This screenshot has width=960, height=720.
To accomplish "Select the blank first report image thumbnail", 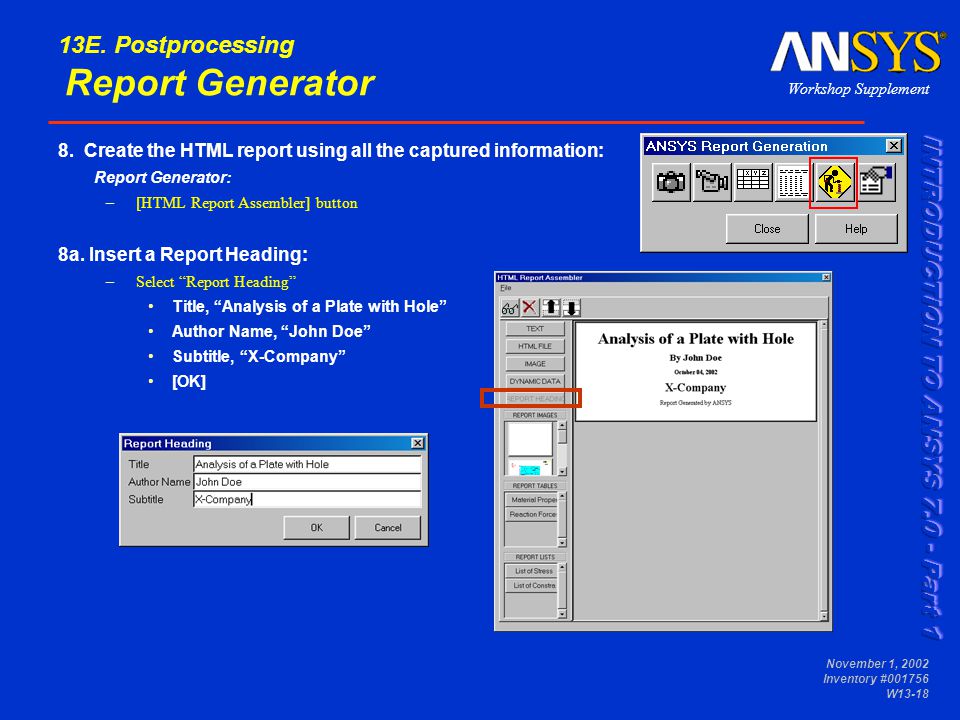I will tap(530, 439).
